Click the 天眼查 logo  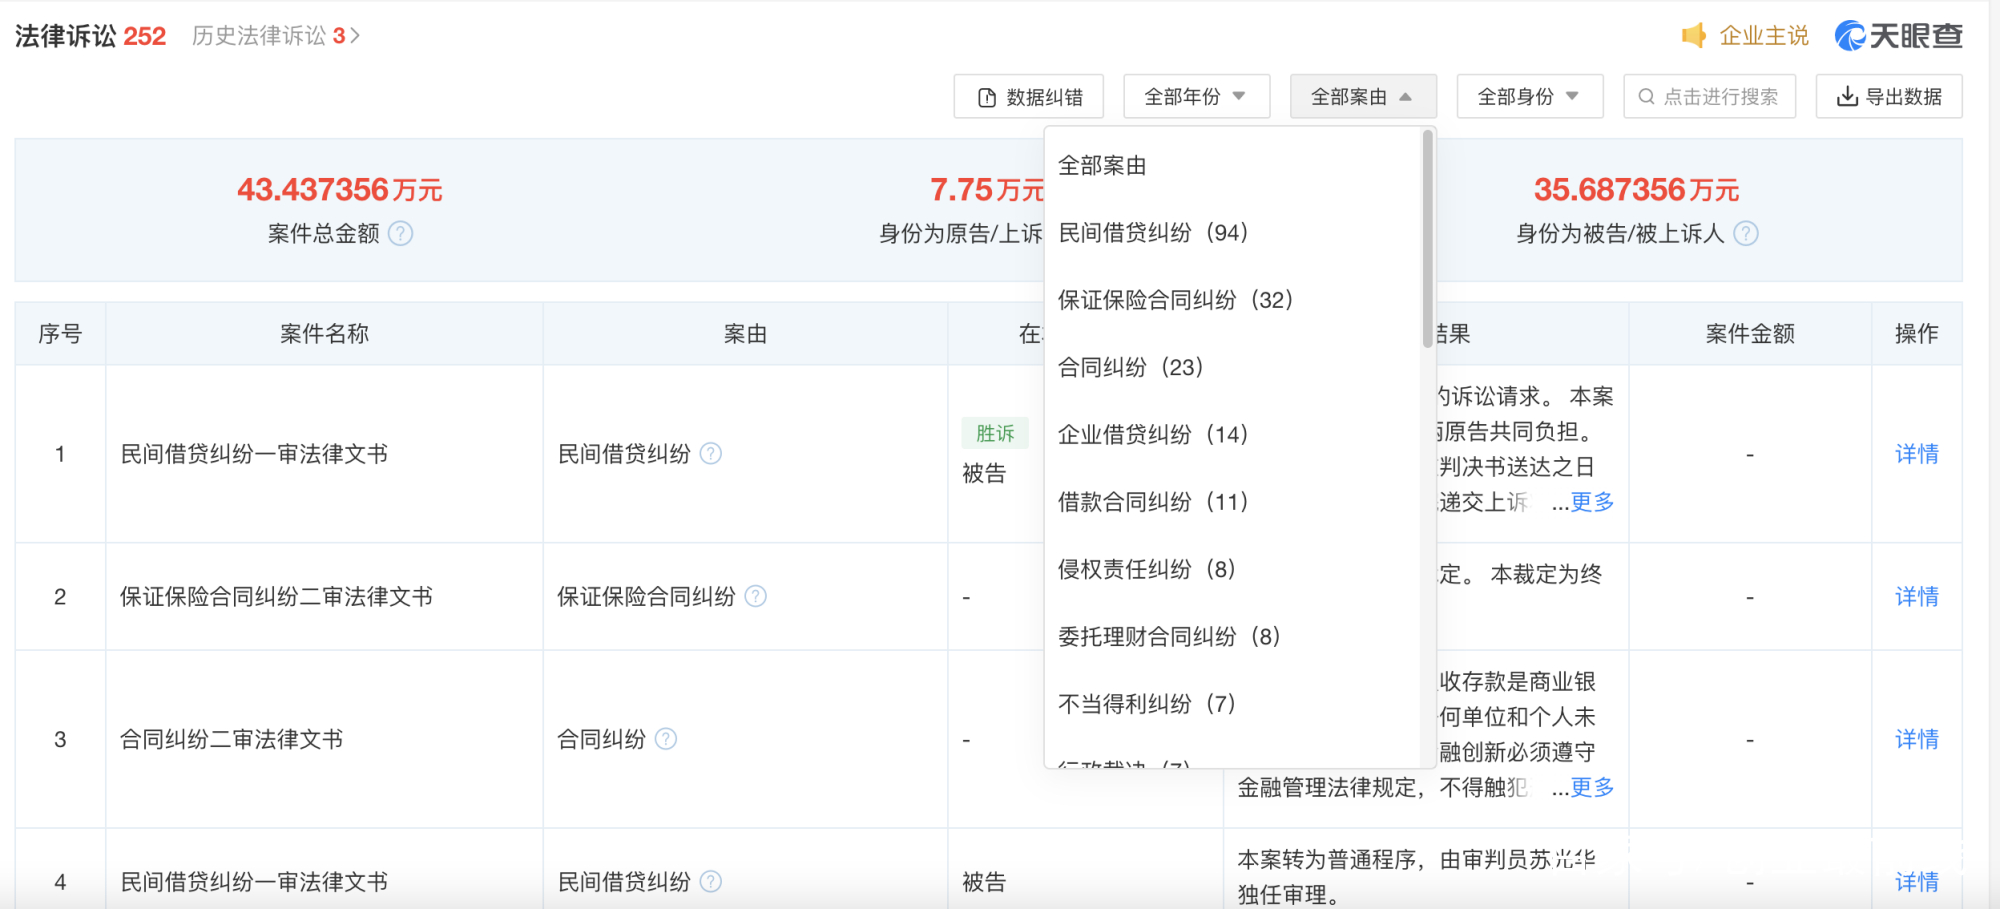tap(1898, 36)
